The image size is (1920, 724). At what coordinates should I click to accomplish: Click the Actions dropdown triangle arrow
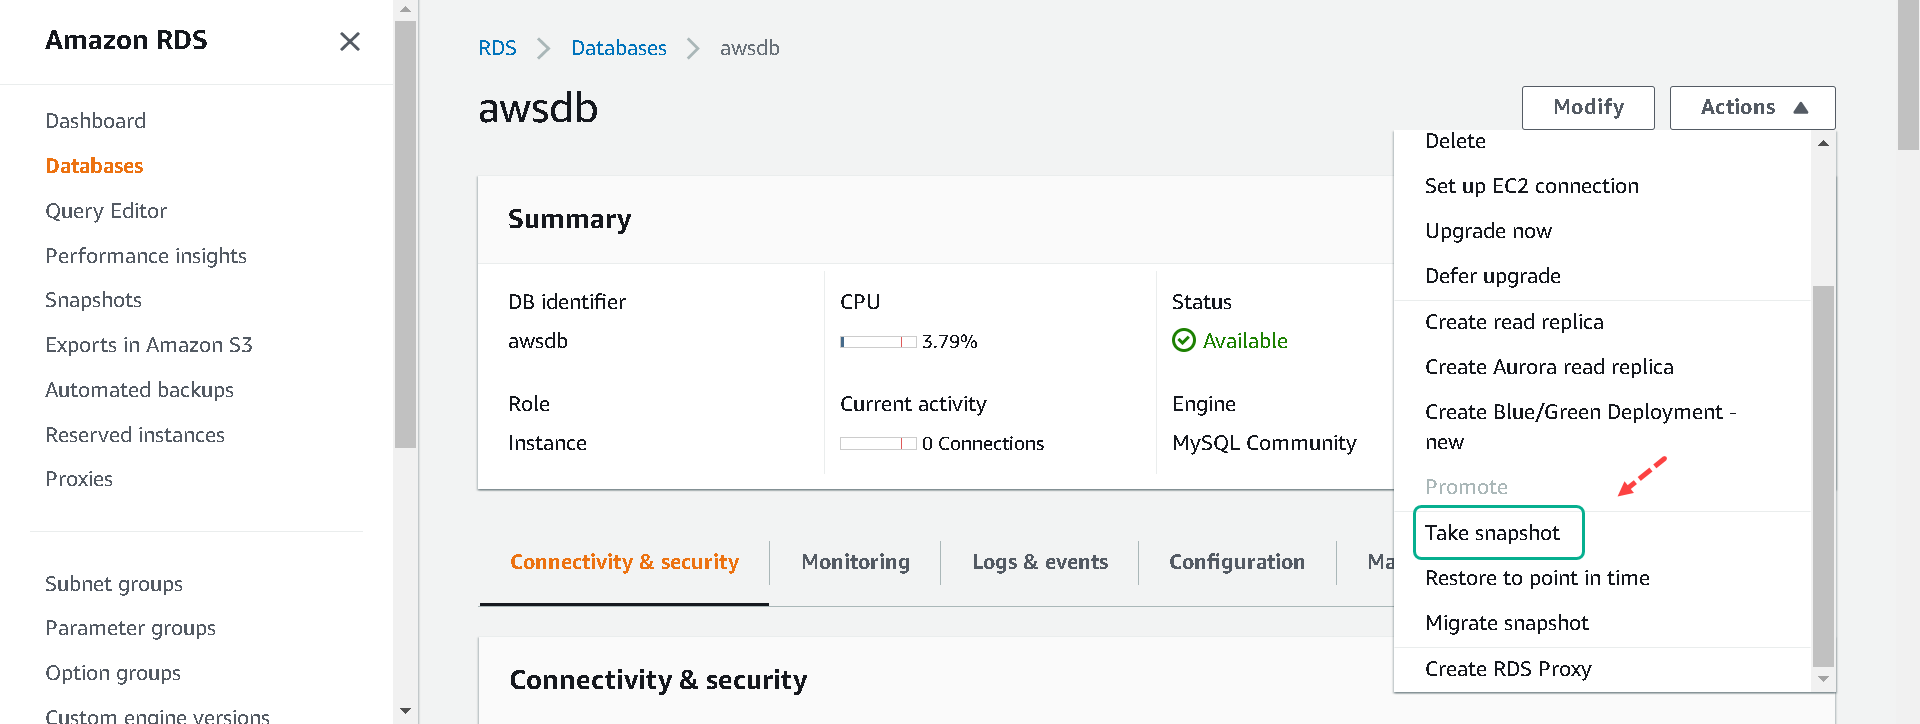point(1800,108)
